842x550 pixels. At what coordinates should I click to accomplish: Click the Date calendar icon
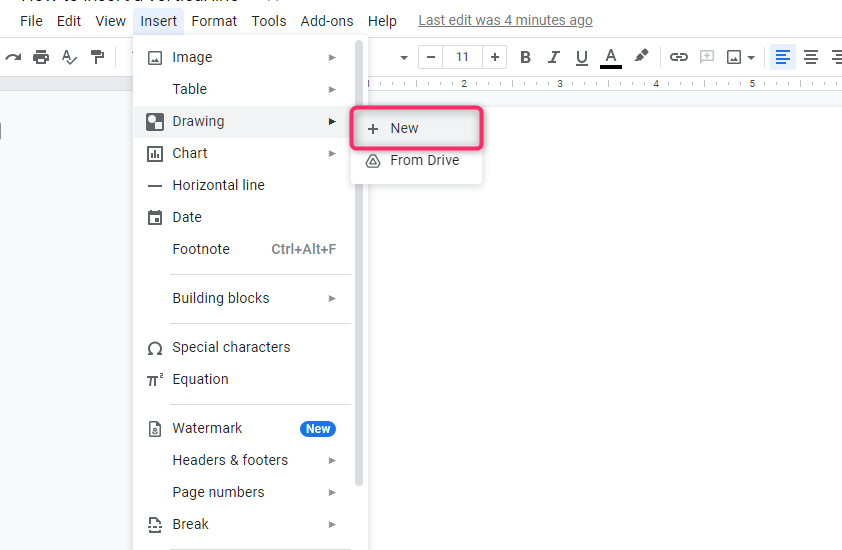click(x=155, y=218)
